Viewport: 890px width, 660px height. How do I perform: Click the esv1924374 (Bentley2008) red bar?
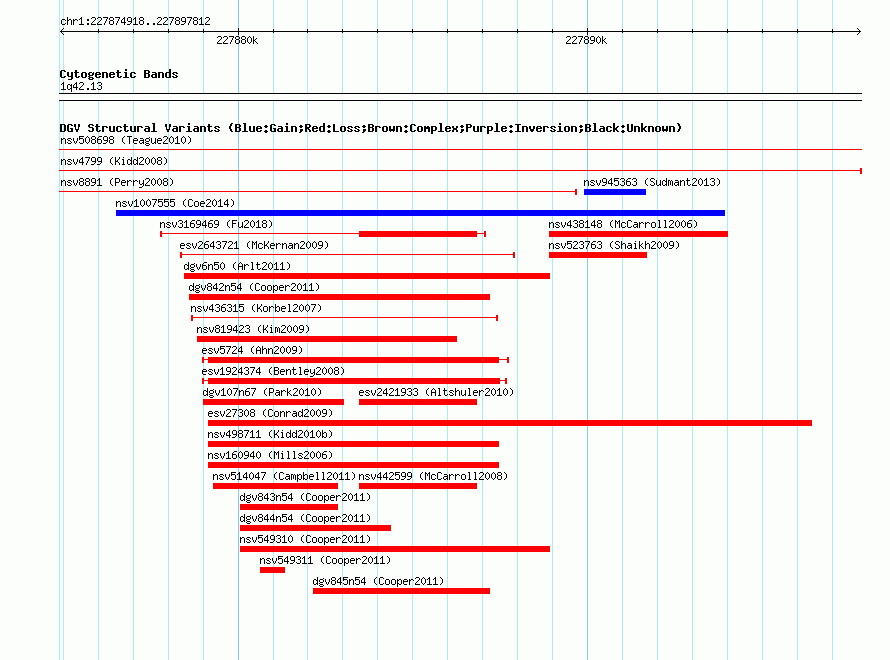coord(354,381)
